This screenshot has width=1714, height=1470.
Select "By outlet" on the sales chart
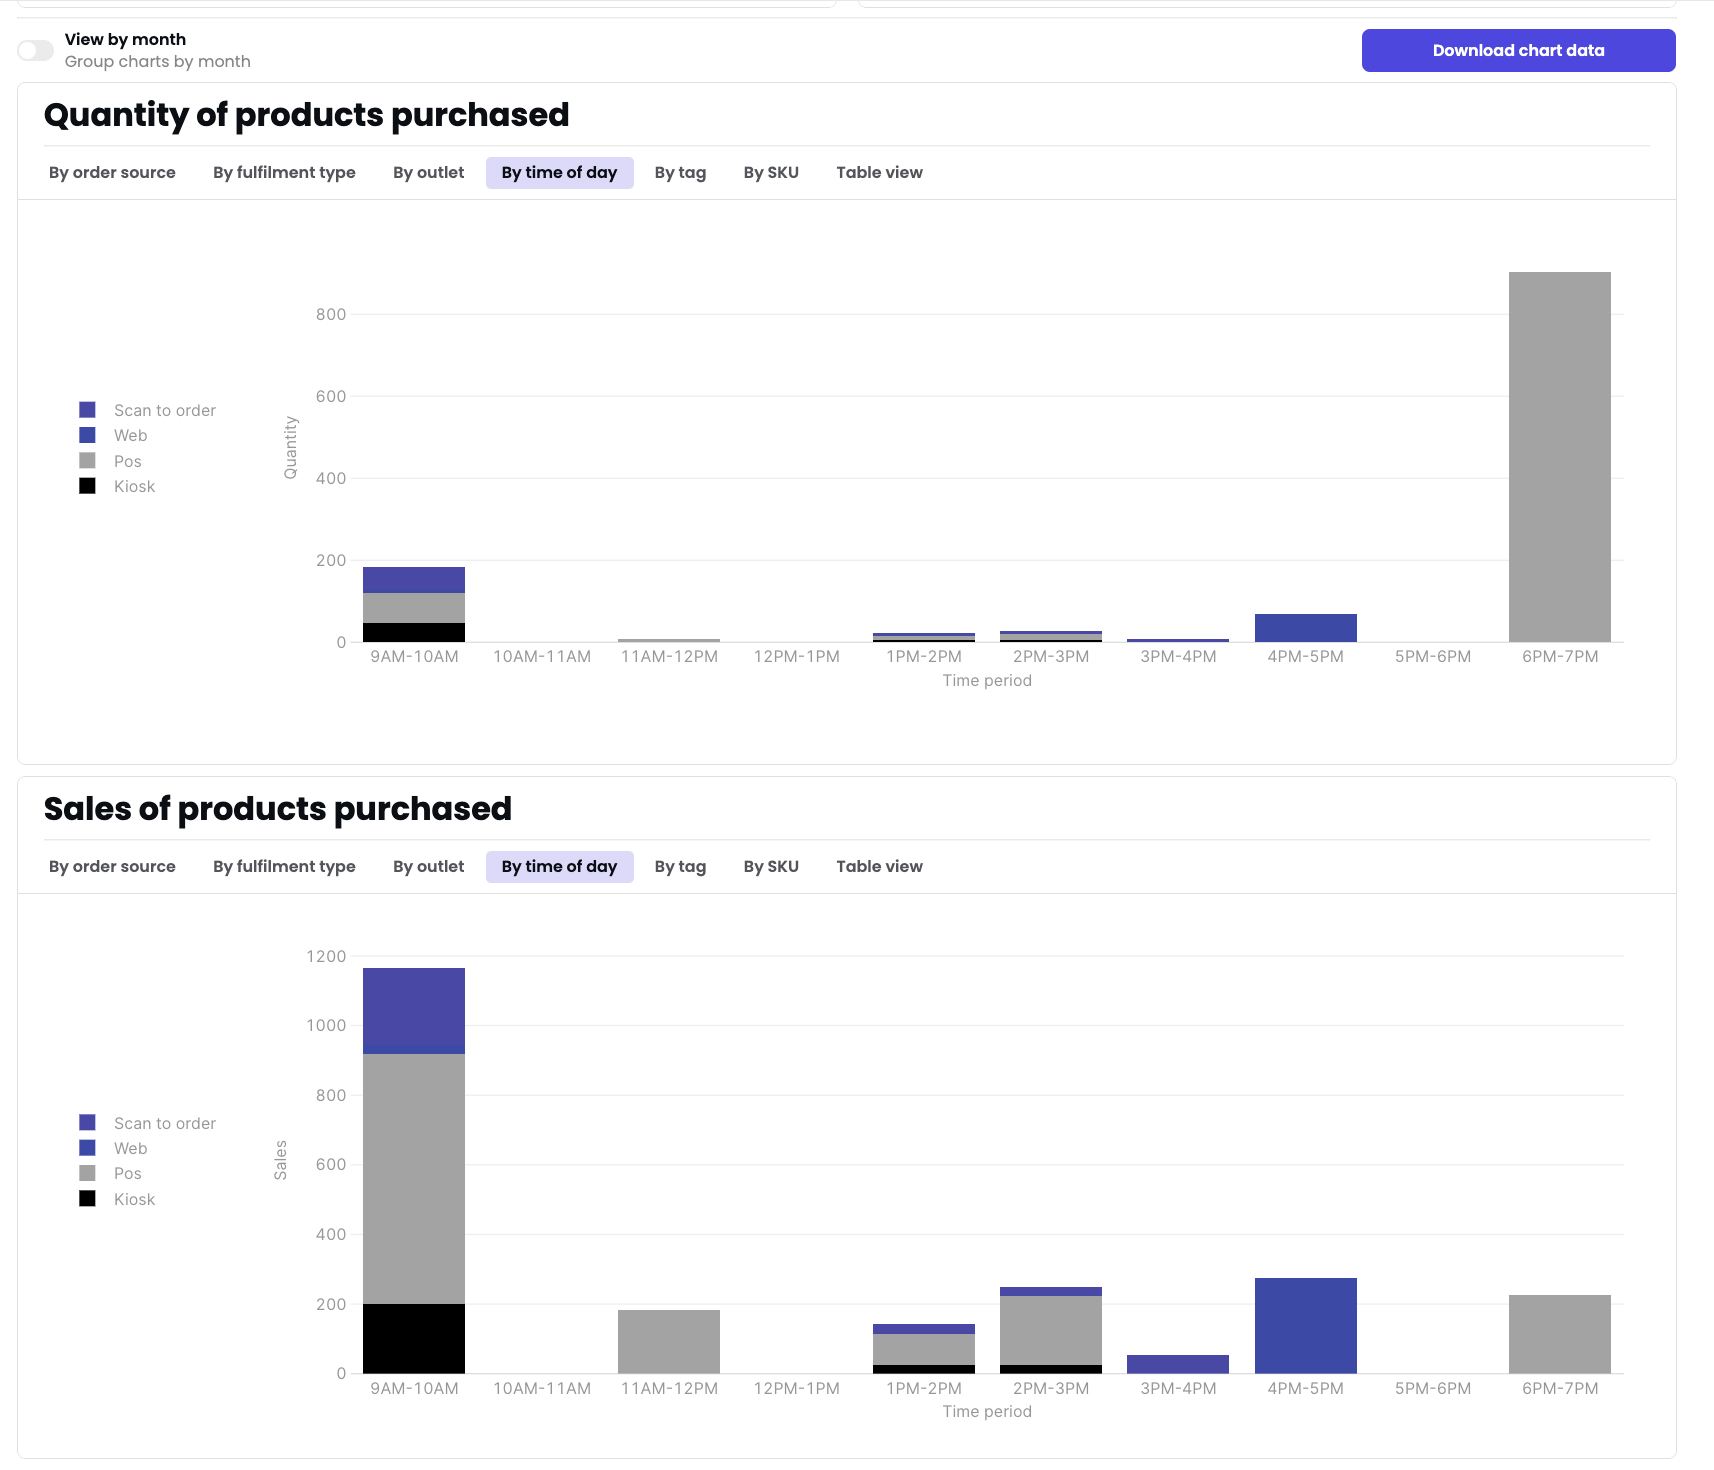point(428,866)
